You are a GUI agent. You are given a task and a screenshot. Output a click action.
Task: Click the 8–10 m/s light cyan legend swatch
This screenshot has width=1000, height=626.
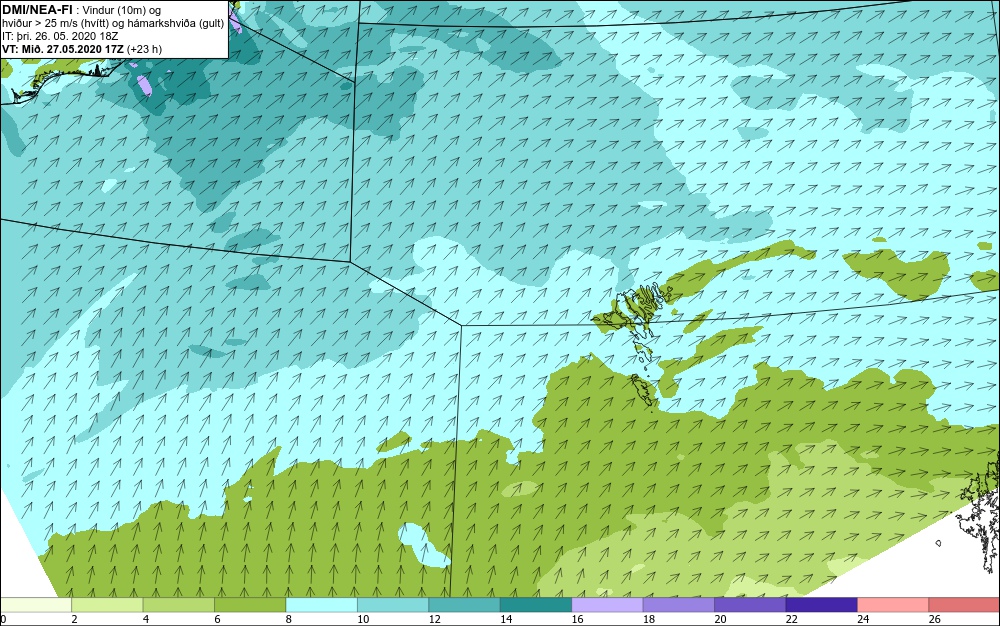pyautogui.click(x=321, y=605)
